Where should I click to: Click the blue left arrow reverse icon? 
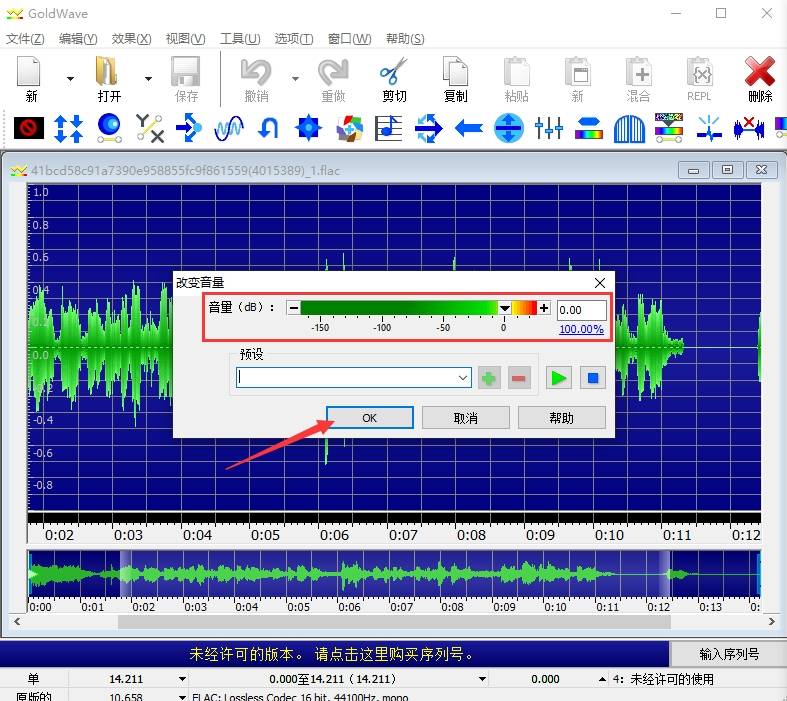468,128
